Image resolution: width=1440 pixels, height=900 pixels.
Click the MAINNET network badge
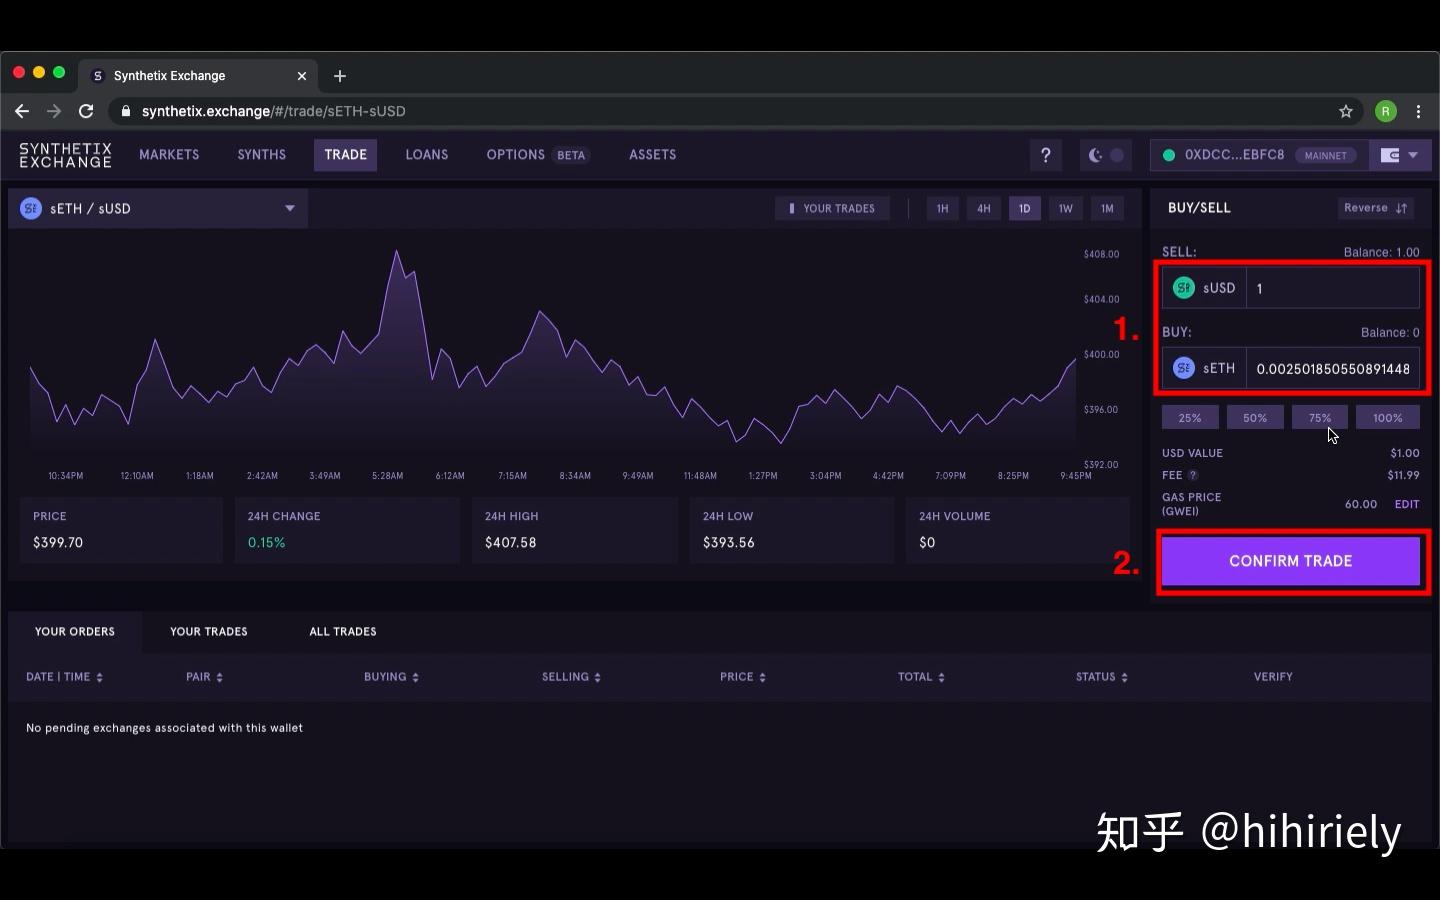pos(1325,155)
